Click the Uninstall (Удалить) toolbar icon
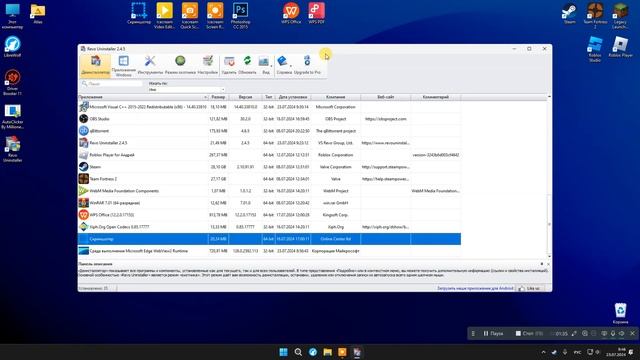Screen dimensions: 640x360 (x=229, y=65)
